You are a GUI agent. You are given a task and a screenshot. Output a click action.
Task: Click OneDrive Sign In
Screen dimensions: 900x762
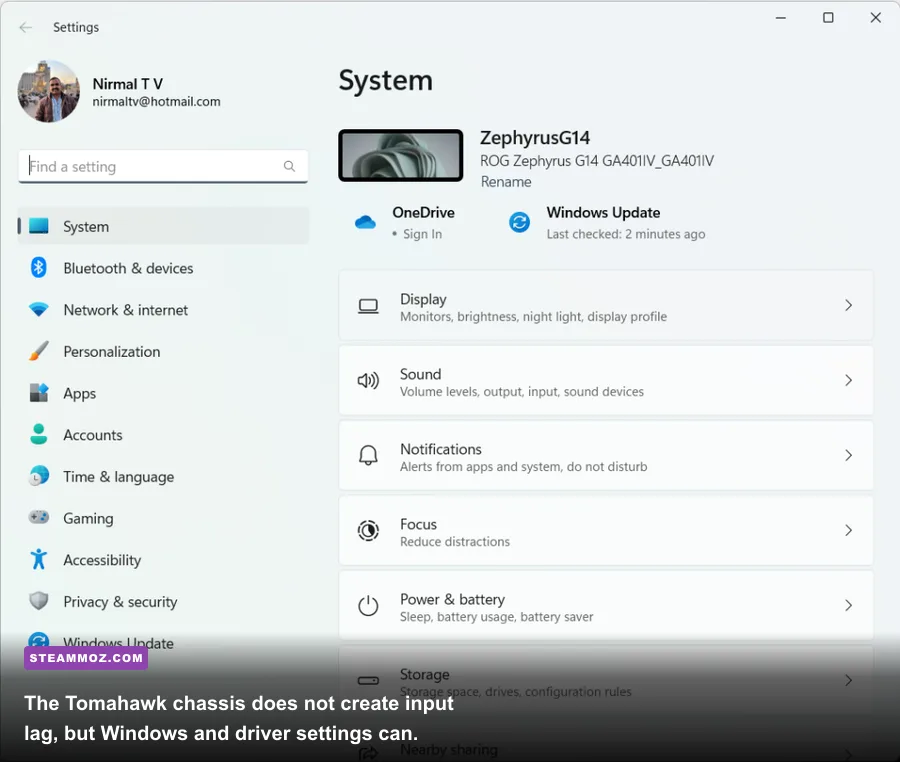coord(422,234)
